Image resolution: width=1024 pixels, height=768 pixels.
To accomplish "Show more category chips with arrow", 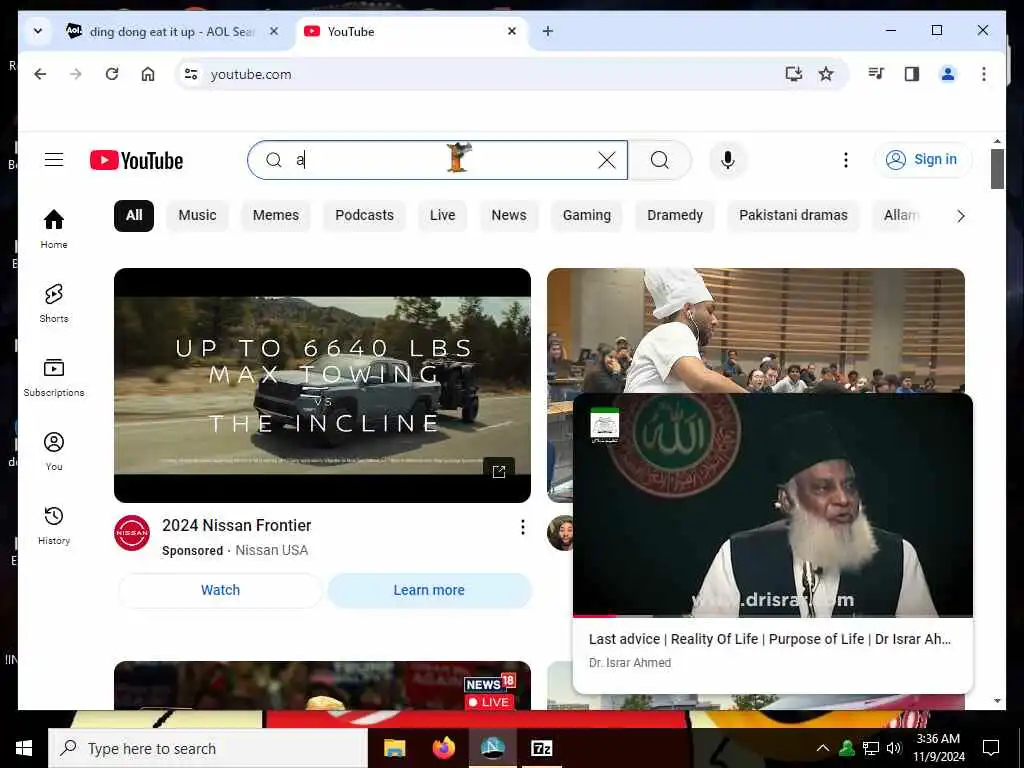I will pos(961,216).
